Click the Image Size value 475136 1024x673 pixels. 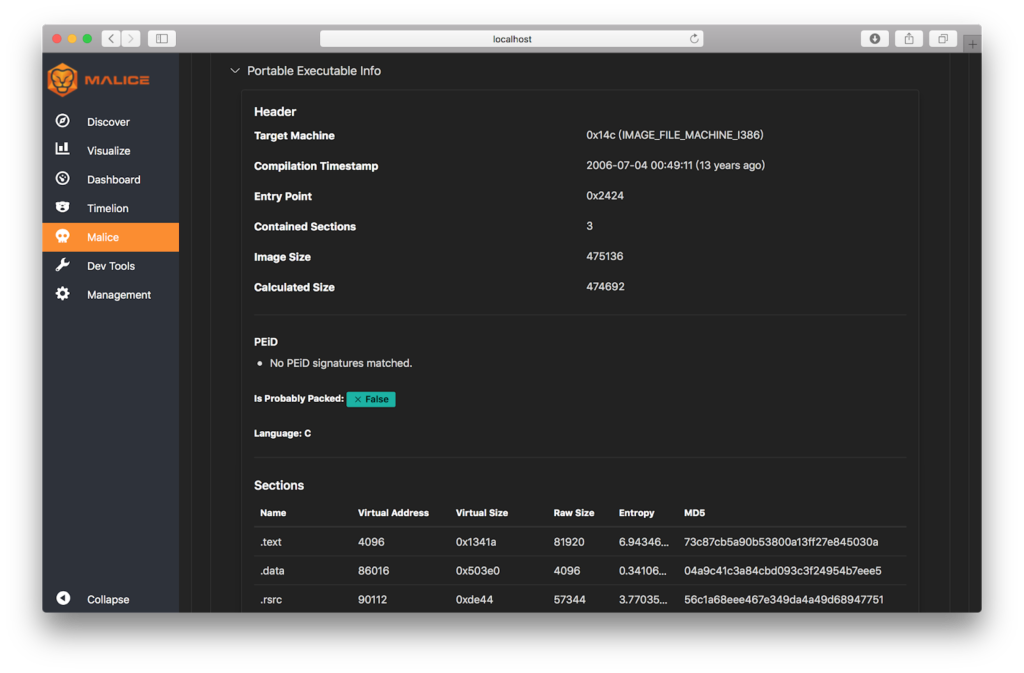click(605, 256)
